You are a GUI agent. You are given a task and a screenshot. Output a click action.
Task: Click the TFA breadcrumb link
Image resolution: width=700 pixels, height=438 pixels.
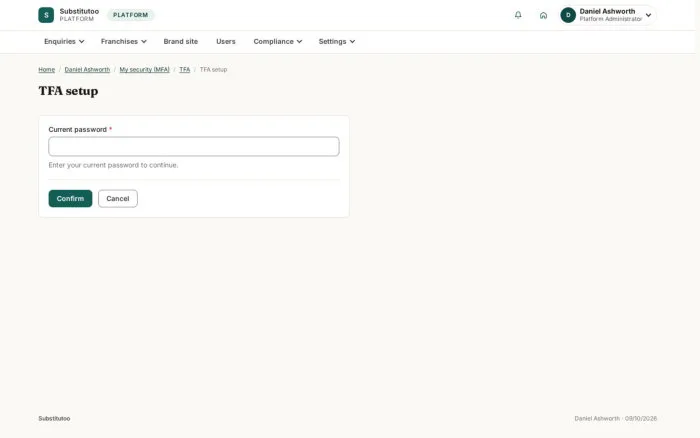(184, 70)
